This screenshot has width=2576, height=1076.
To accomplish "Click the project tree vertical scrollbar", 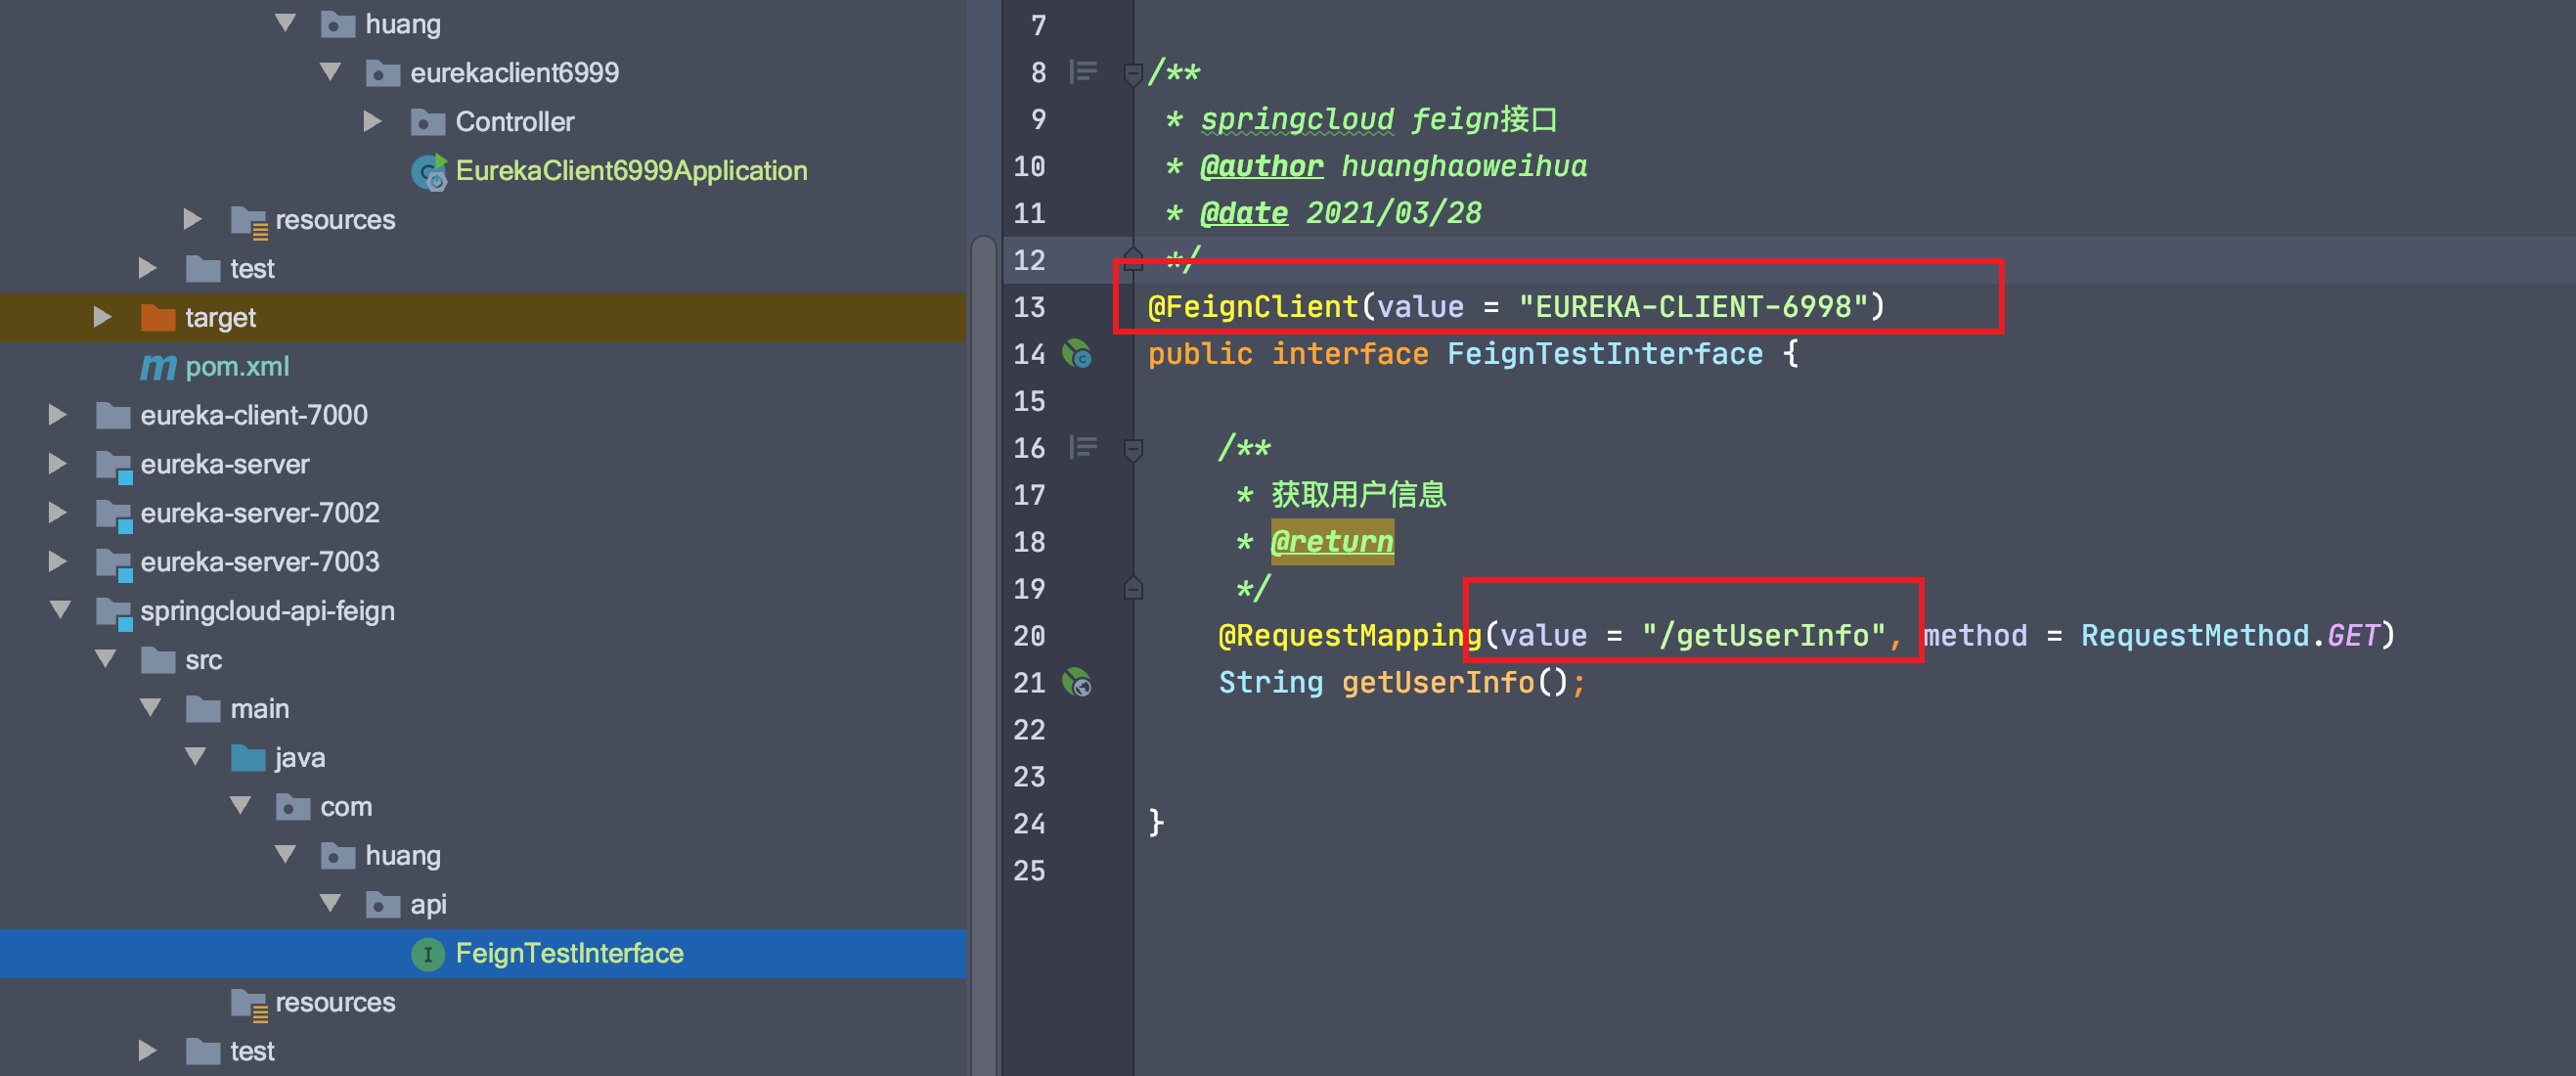I will [984, 655].
